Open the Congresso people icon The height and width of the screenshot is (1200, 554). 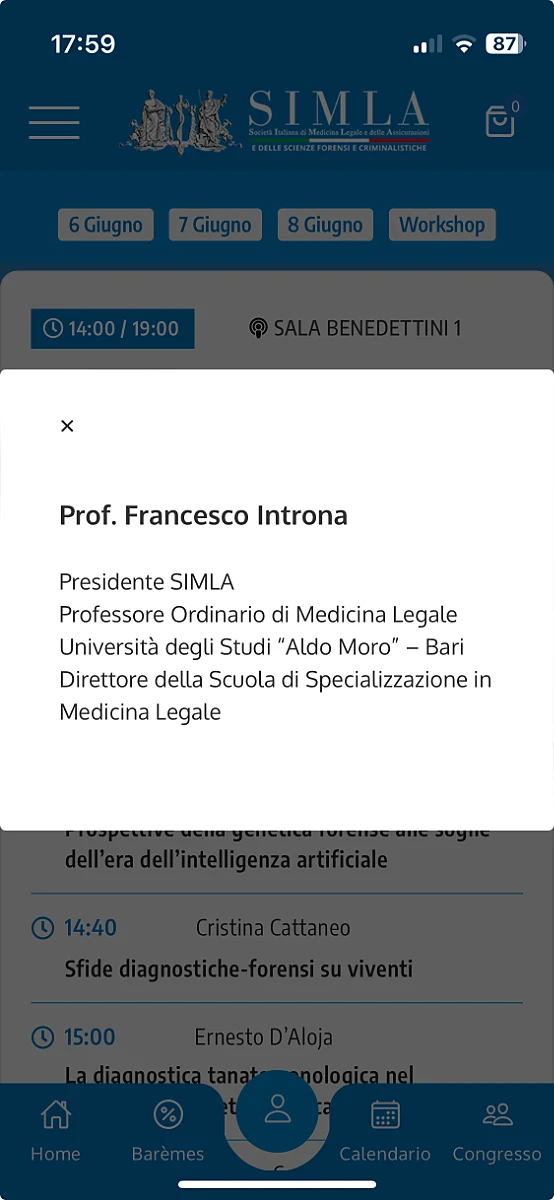pos(497,1114)
